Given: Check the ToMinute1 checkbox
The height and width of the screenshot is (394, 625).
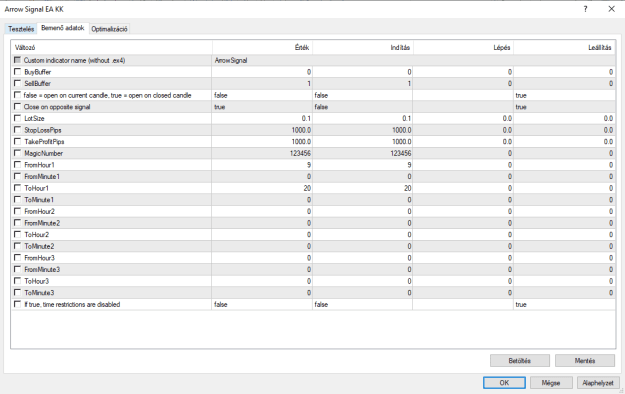Looking at the screenshot, I should pyautogui.click(x=17, y=199).
